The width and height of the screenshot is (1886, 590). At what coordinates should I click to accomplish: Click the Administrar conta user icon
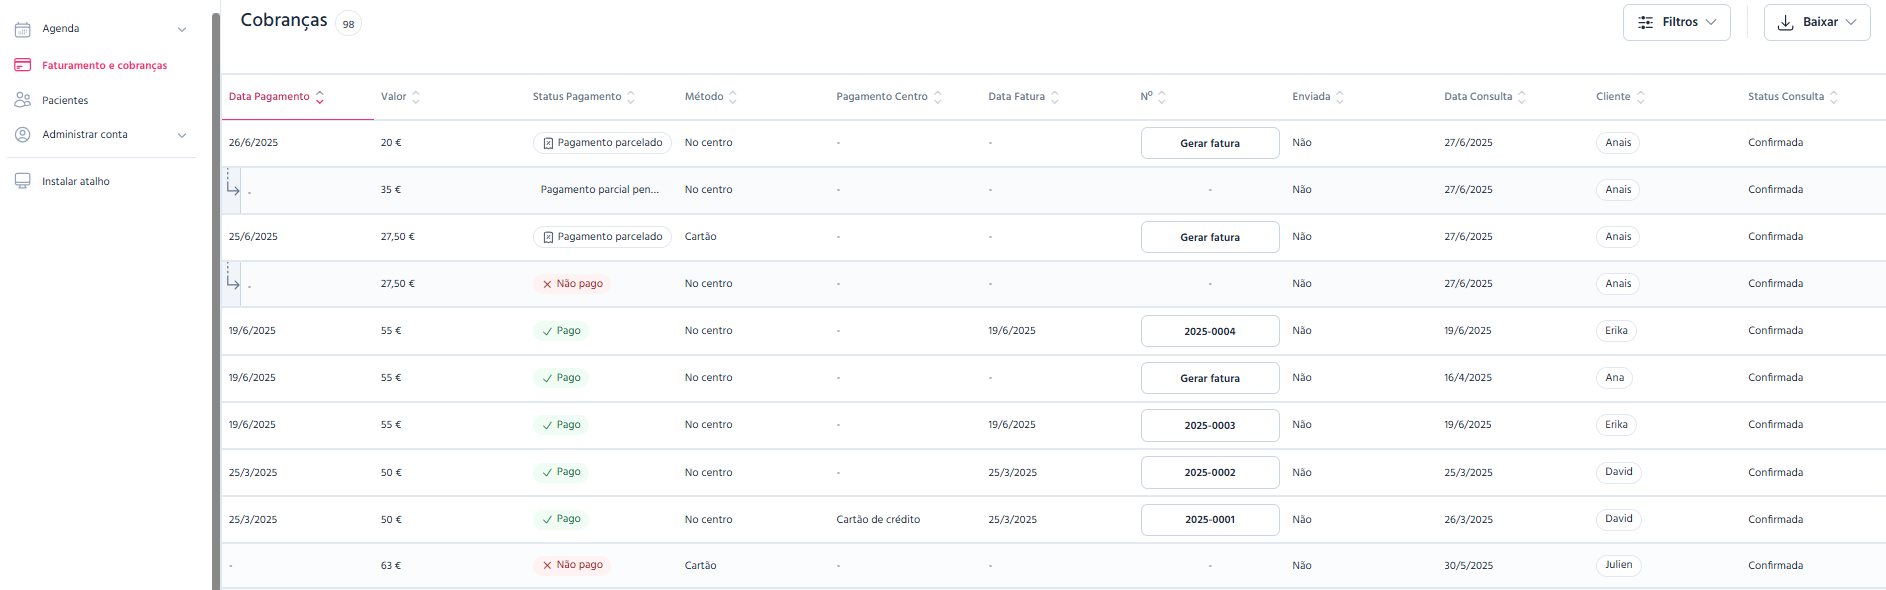click(x=22, y=134)
